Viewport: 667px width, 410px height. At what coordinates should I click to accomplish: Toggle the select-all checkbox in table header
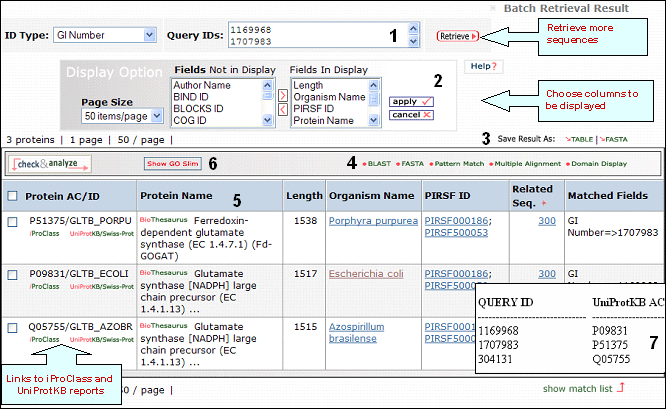(12, 196)
